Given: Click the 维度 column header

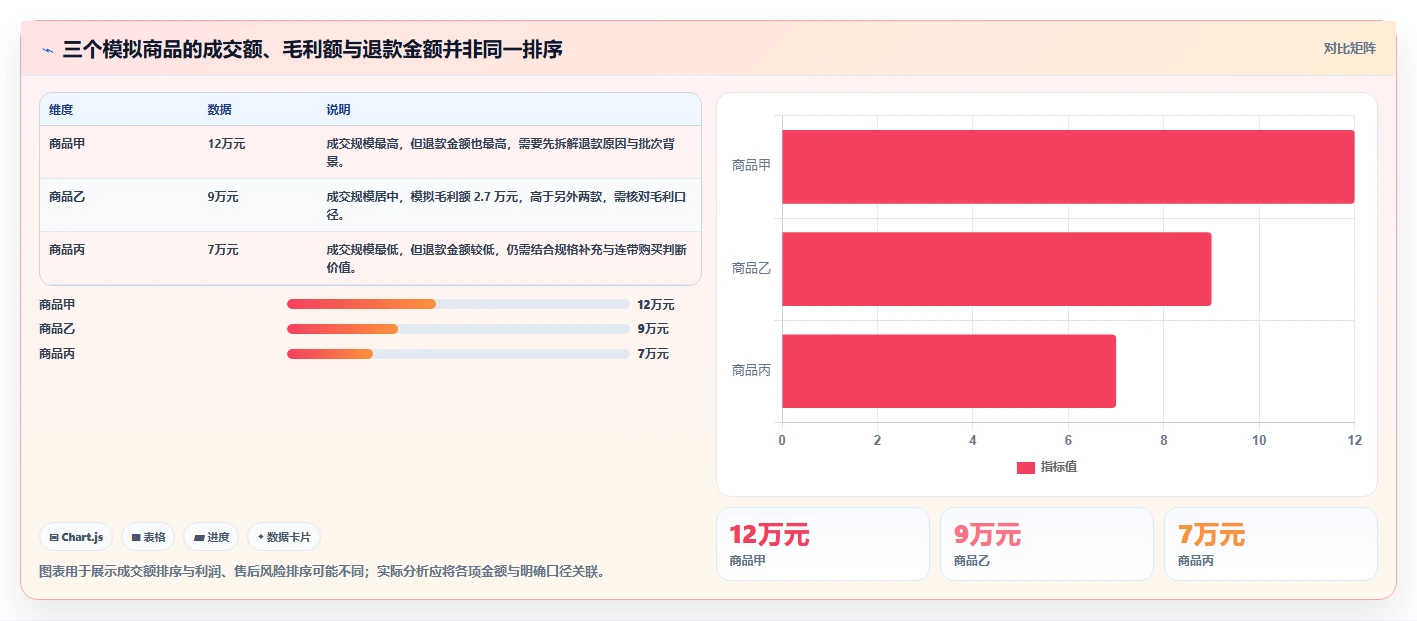Looking at the screenshot, I should [61, 109].
